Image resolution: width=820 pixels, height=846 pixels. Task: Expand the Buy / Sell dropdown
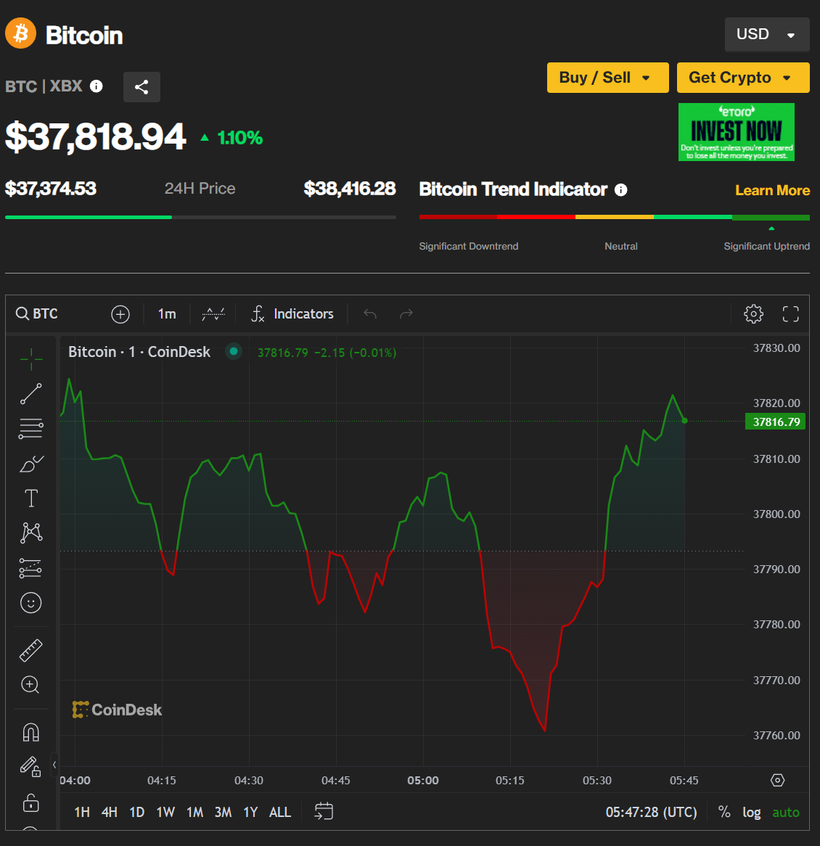[606, 77]
